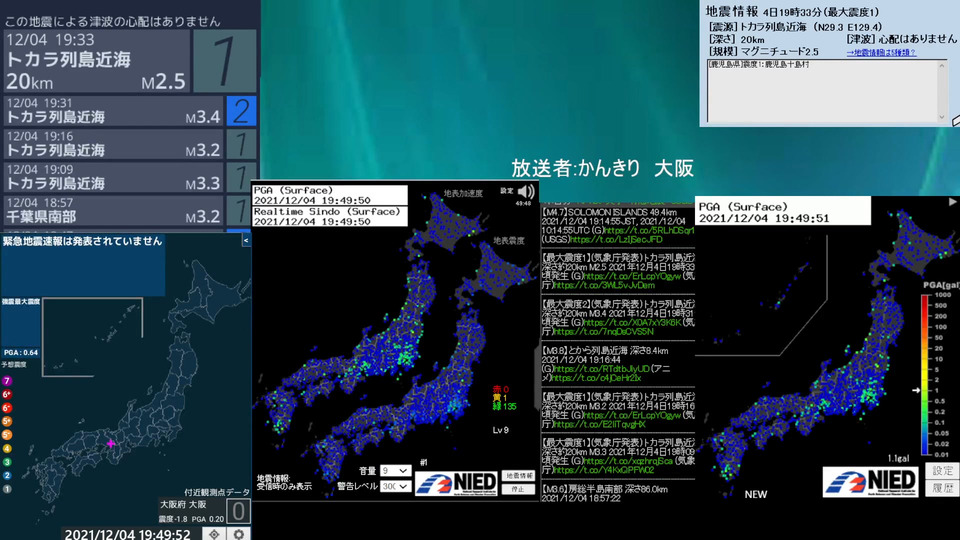Open the gear settings icon beside the clock
The image size is (960, 540).
coord(239,534)
